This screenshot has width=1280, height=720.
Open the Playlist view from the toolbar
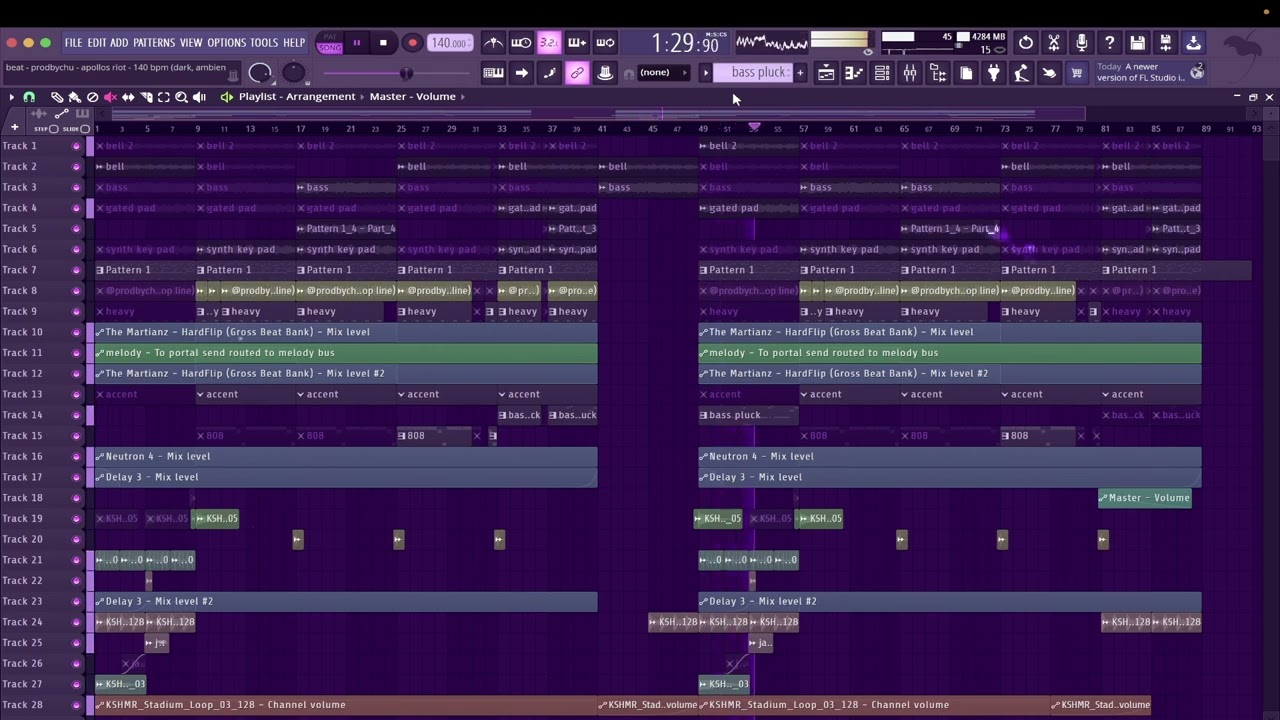coord(826,73)
